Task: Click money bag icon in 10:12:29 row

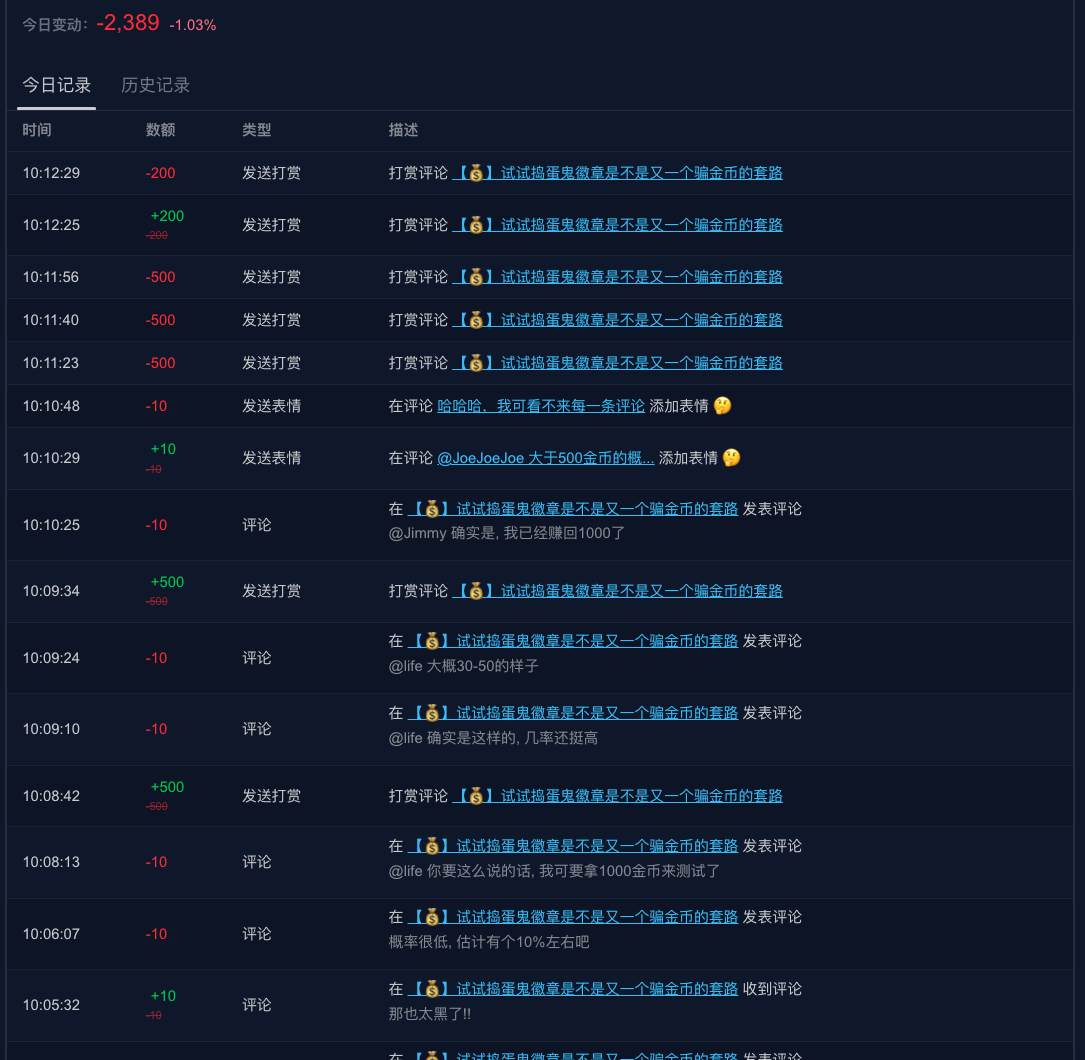Action: 476,173
